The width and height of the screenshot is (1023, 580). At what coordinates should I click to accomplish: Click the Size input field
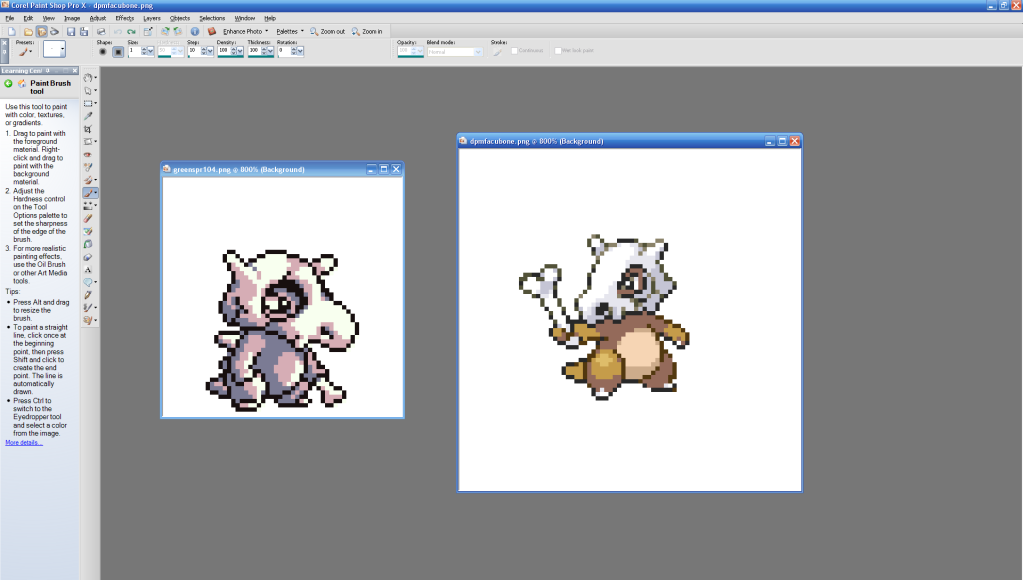[x=134, y=50]
